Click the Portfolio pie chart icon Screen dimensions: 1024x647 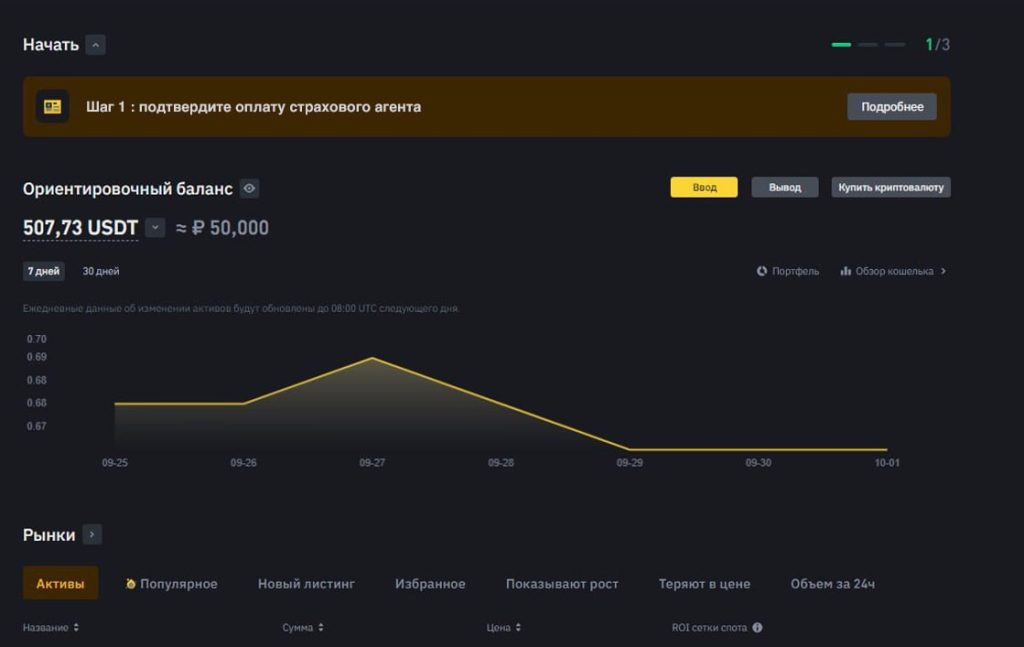click(762, 271)
